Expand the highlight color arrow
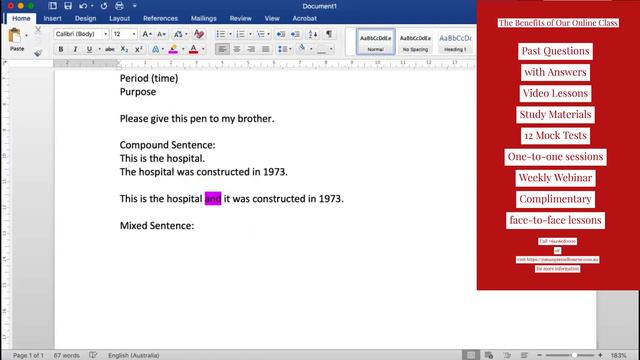The height and width of the screenshot is (360, 640). pyautogui.click(x=183, y=49)
